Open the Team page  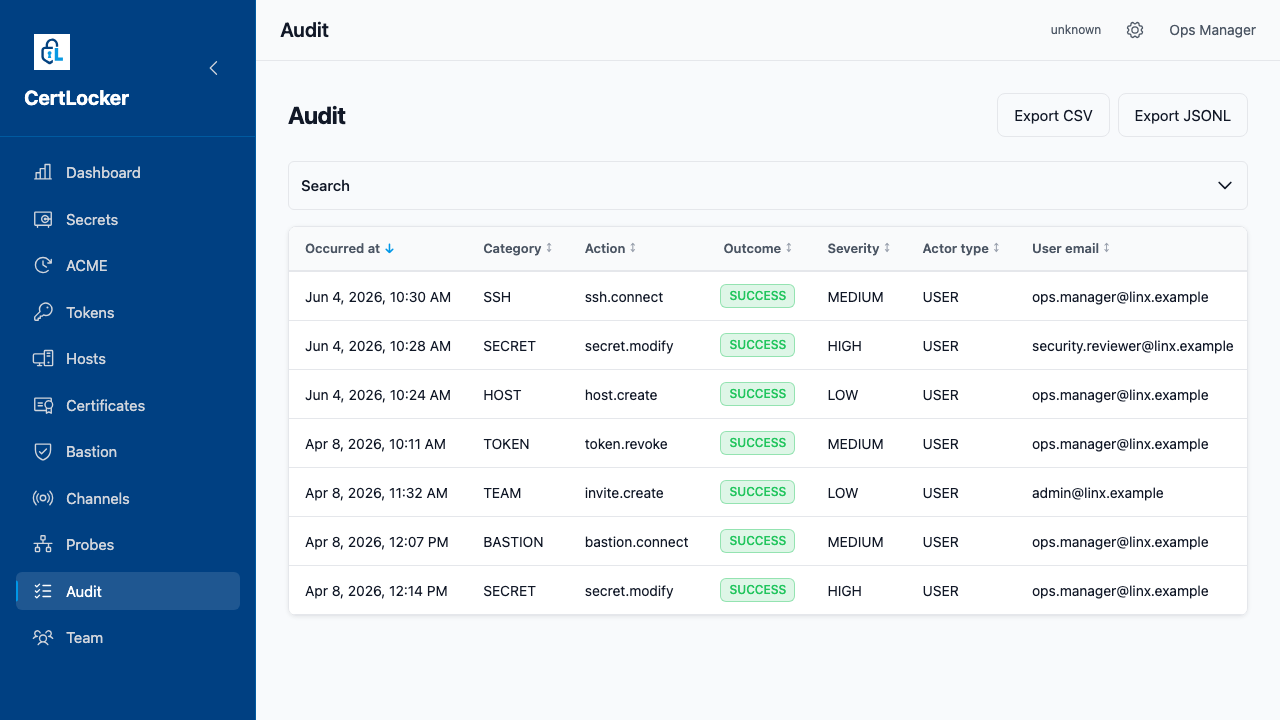point(128,638)
